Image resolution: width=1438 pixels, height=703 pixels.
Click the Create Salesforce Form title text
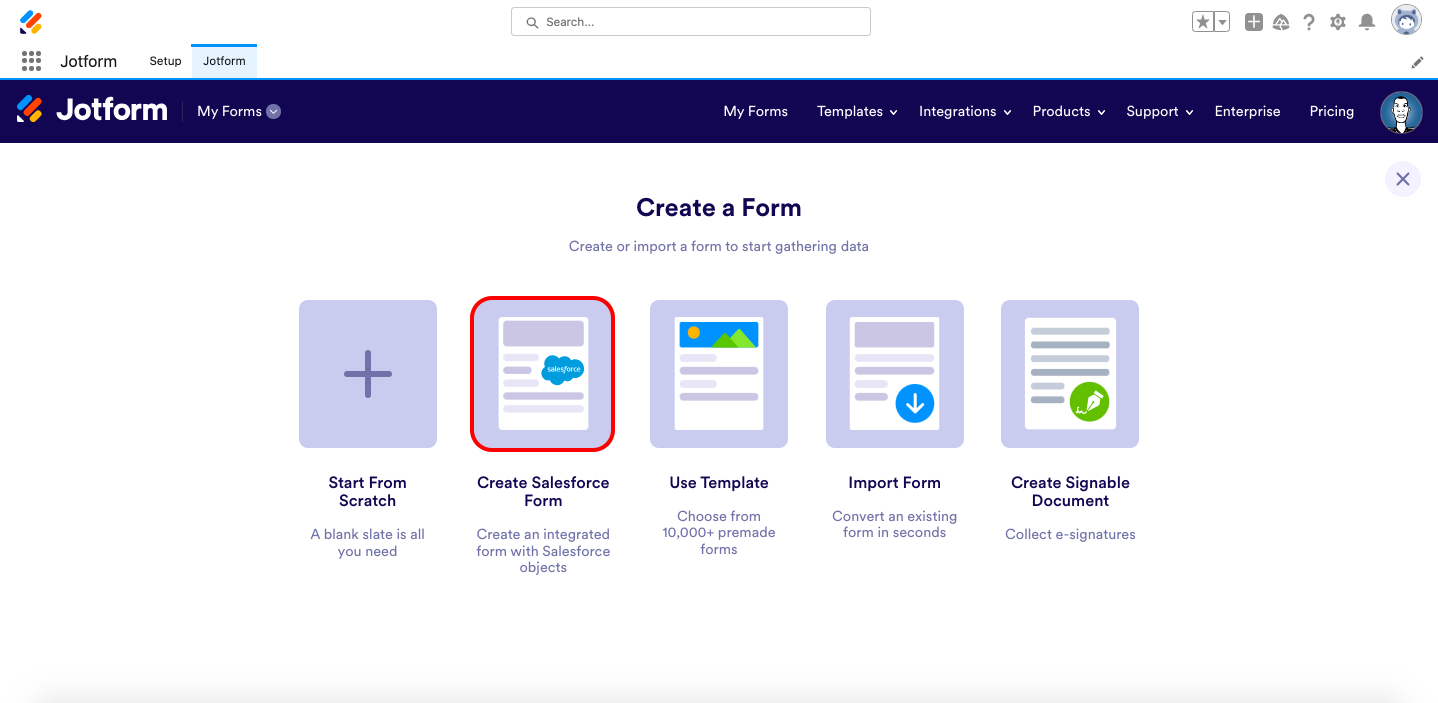point(543,492)
